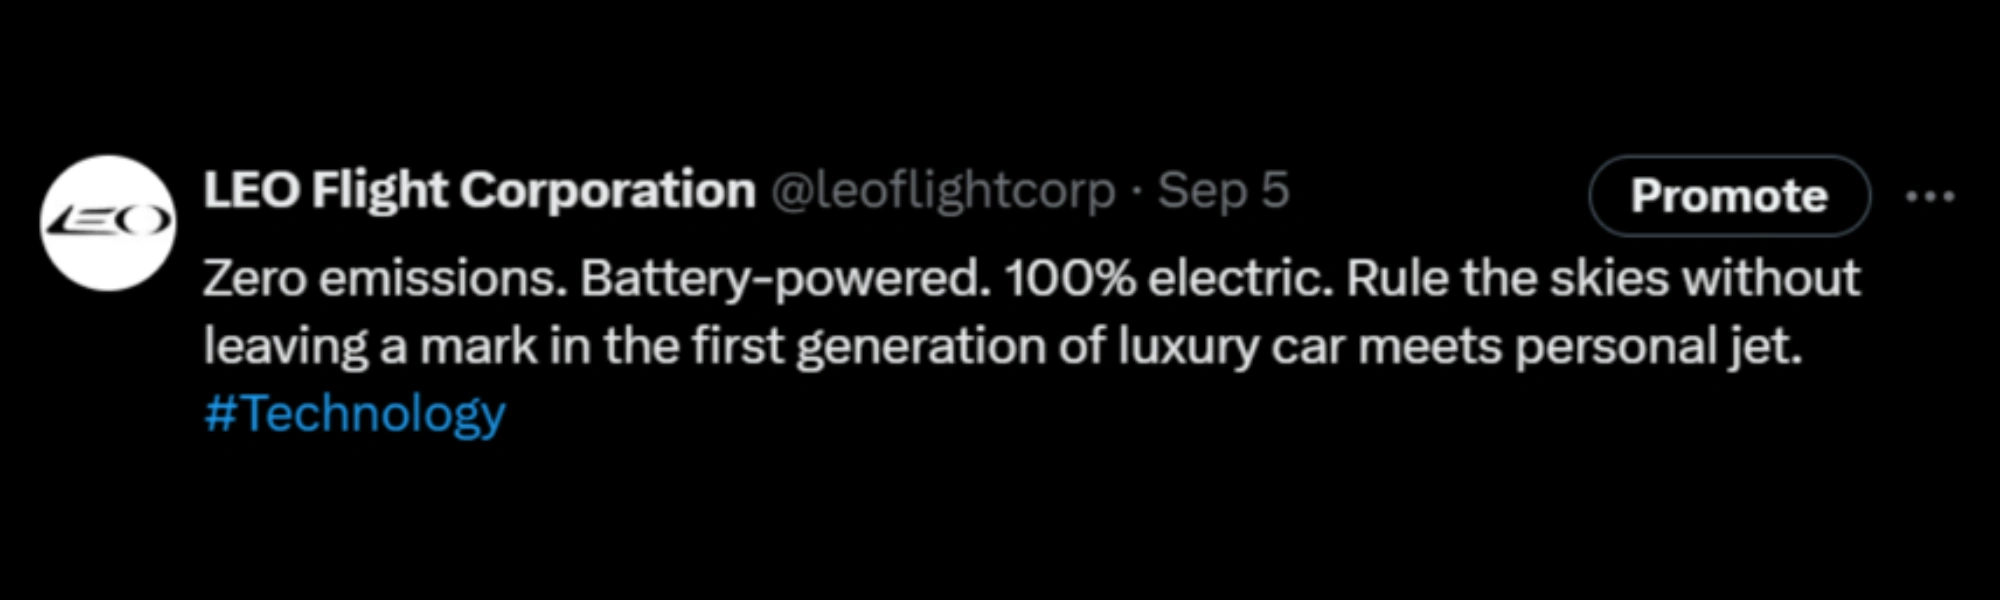This screenshot has height=600, width=2000.
Task: Click "personal jet." ending the post
Action: 1658,346
